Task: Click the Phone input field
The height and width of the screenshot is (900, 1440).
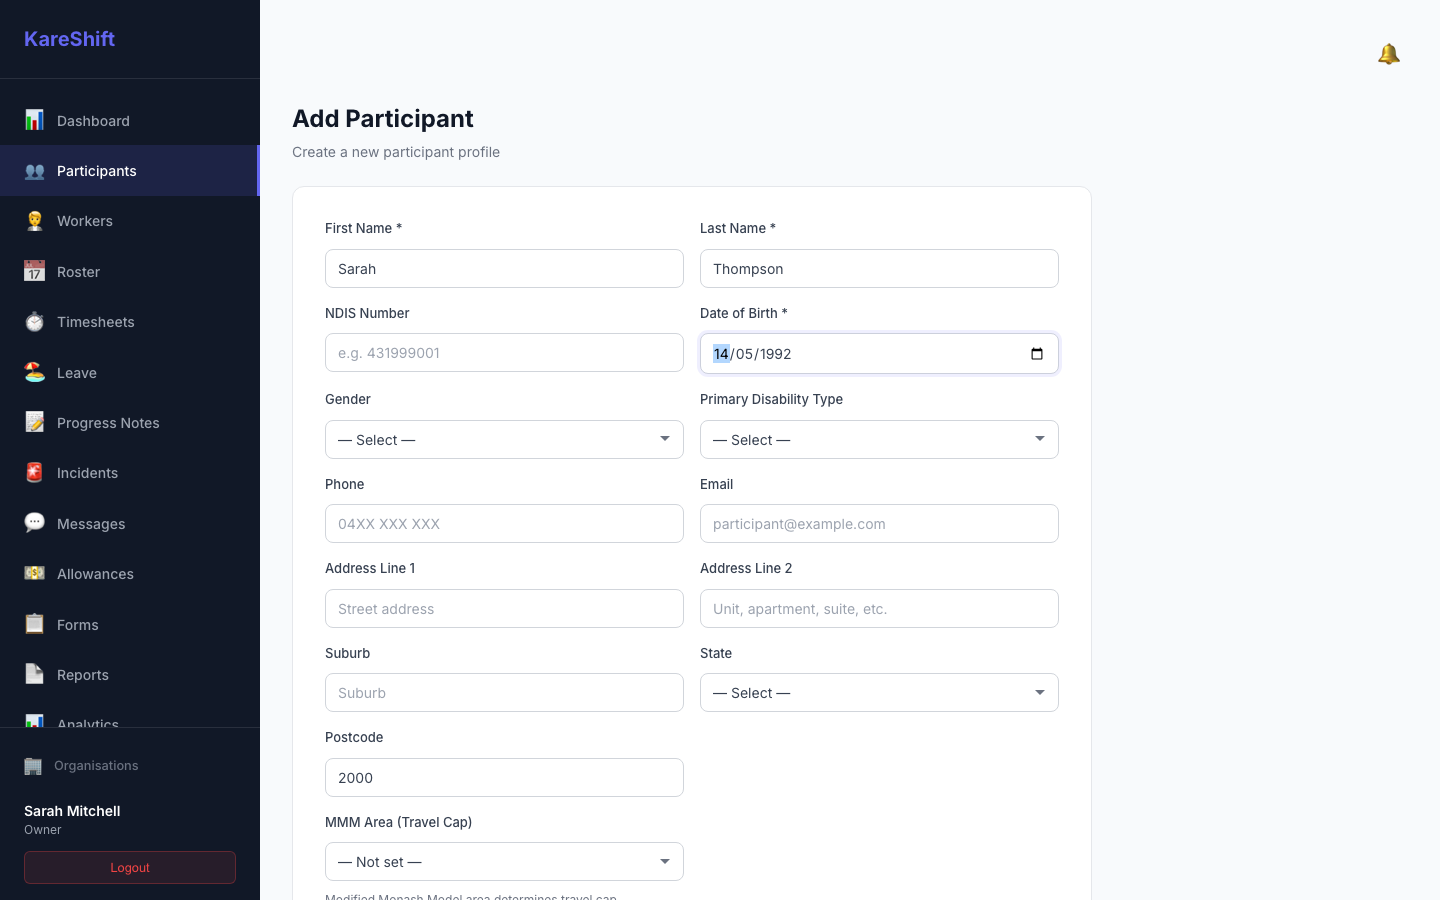Action: 504,523
